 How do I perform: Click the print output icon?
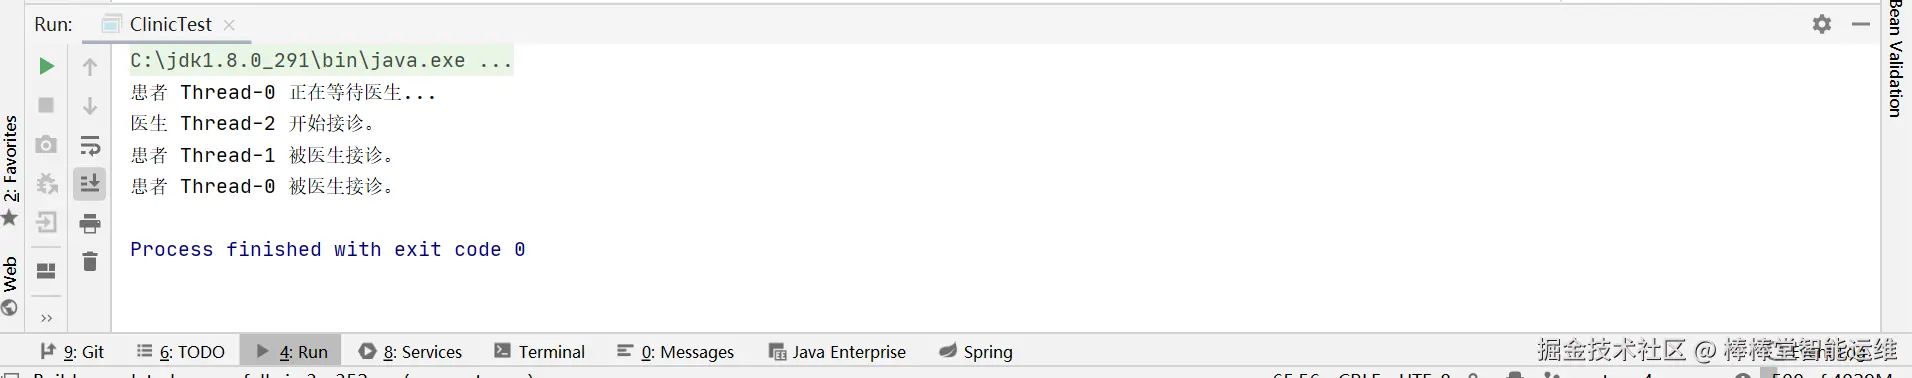90,223
